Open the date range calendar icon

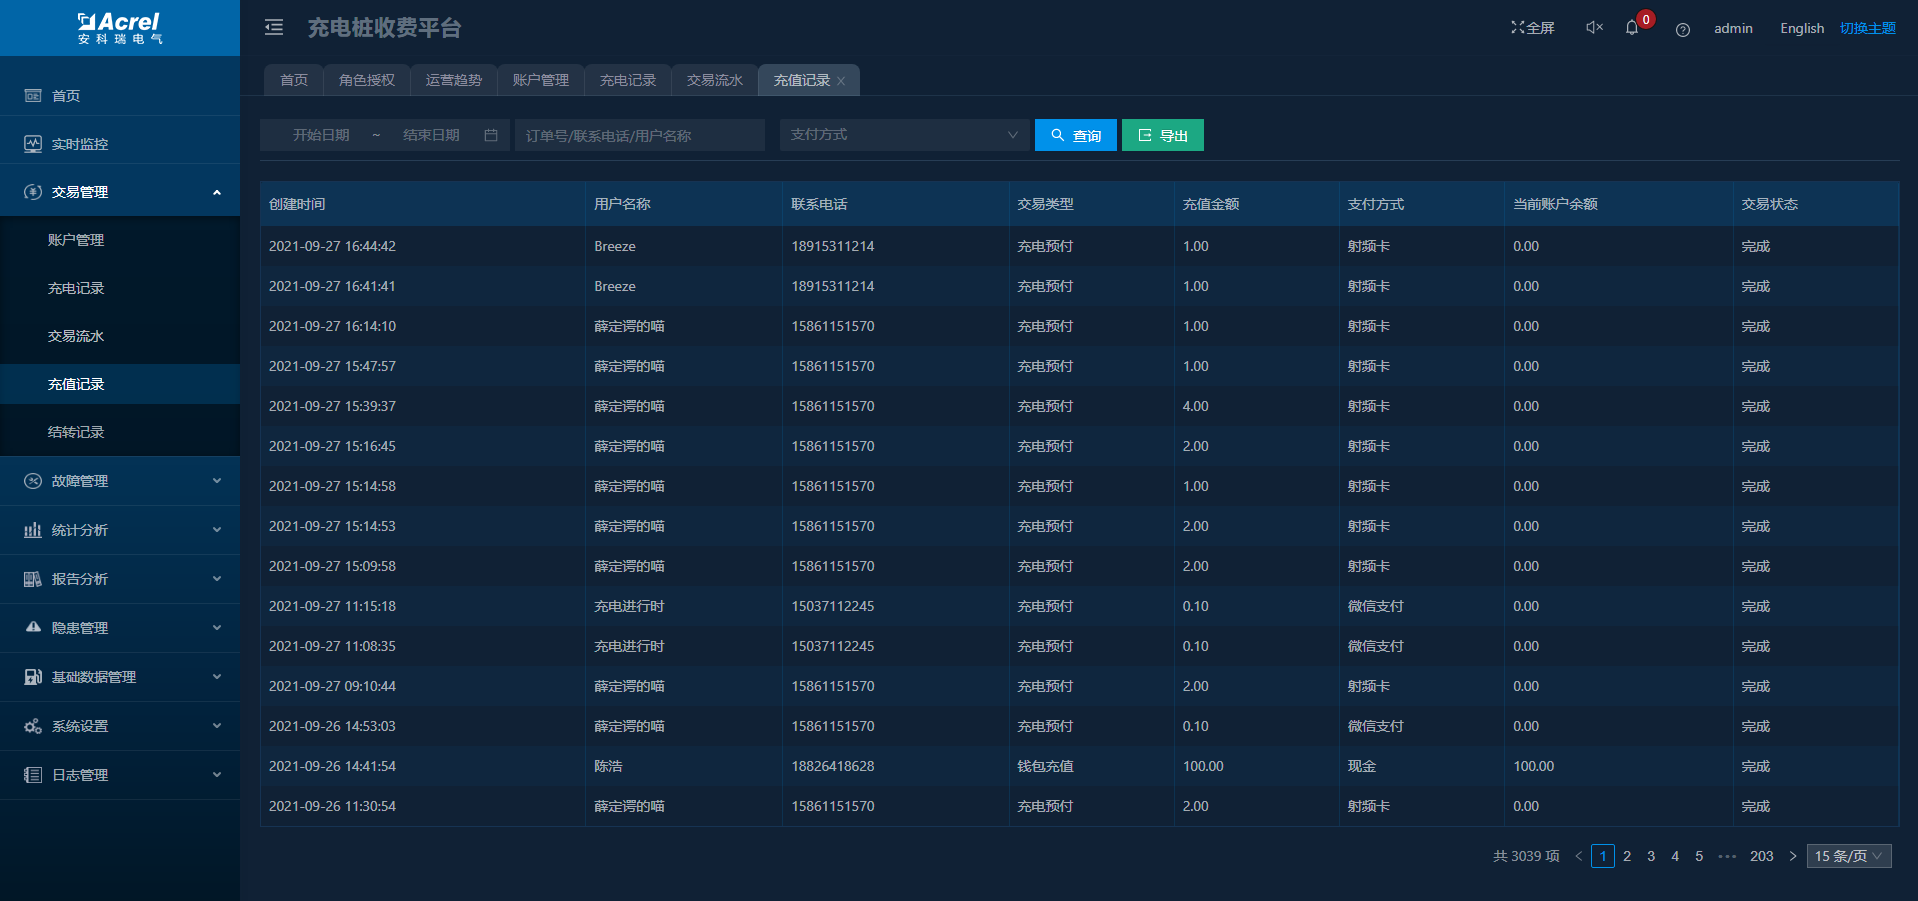491,135
